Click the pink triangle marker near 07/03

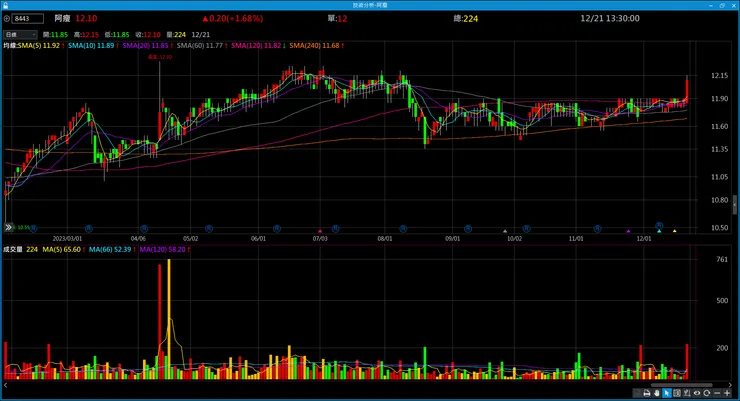[320, 231]
